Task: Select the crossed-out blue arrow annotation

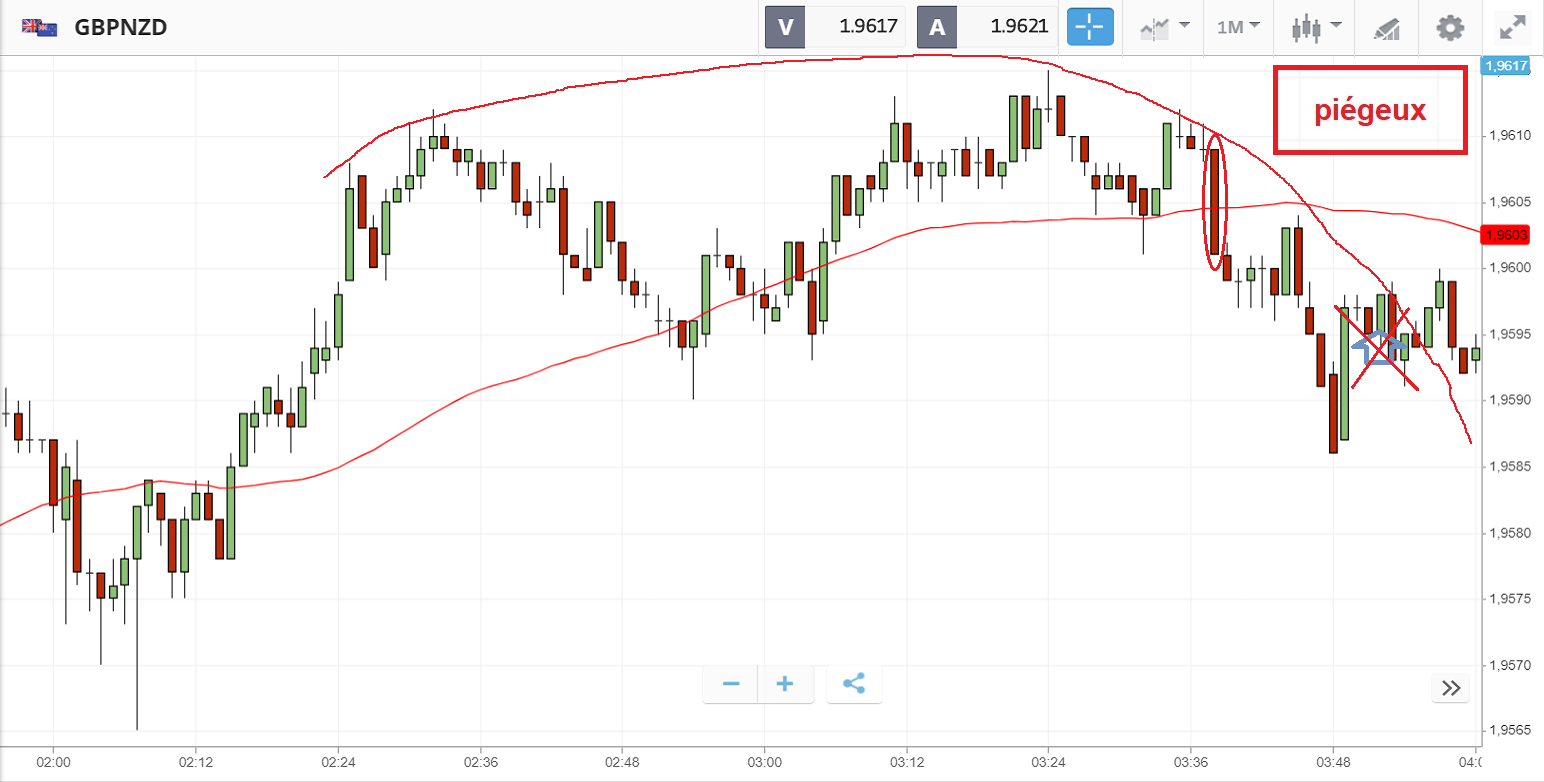Action: click(x=1379, y=346)
